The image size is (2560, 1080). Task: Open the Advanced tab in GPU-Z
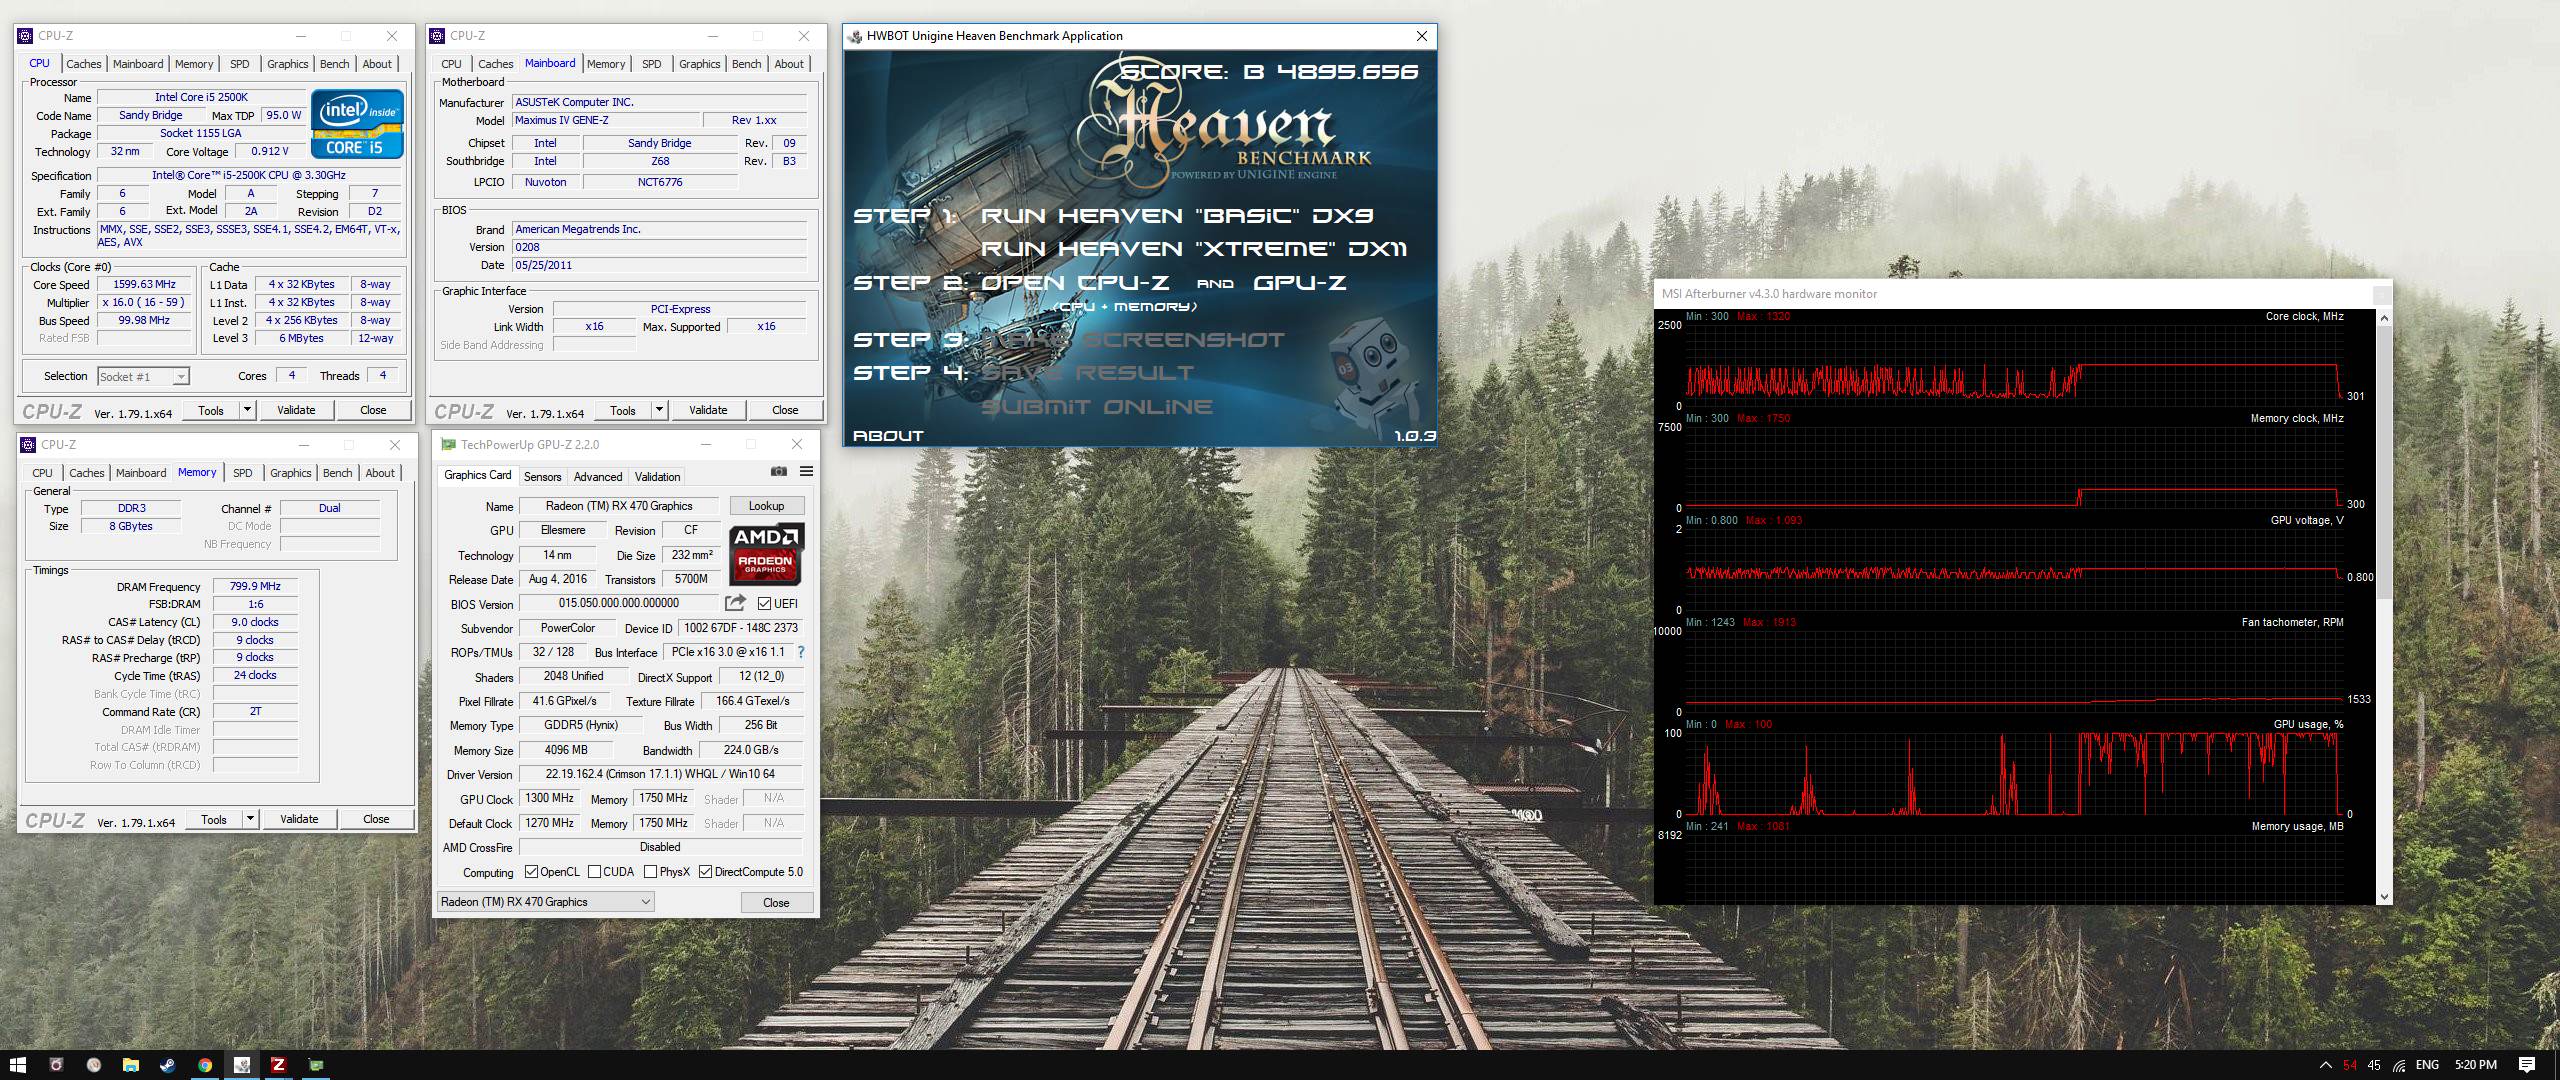coord(598,477)
